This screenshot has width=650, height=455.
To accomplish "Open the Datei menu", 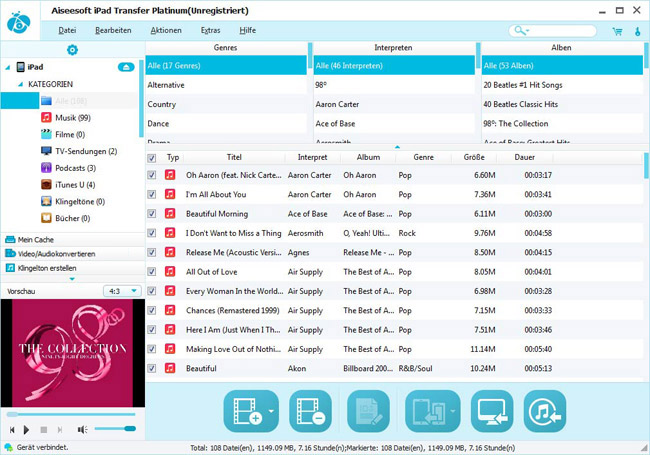I will 67,30.
